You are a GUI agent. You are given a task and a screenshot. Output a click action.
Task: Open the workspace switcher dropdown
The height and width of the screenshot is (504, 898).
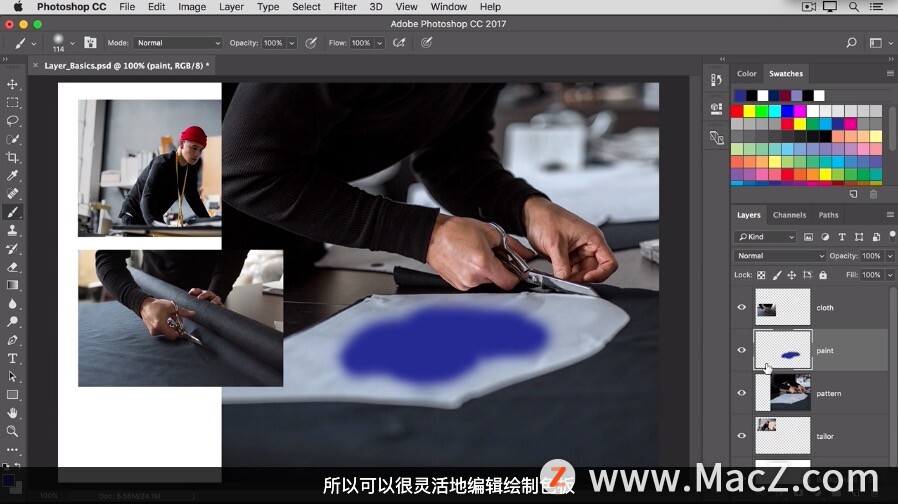tap(879, 42)
